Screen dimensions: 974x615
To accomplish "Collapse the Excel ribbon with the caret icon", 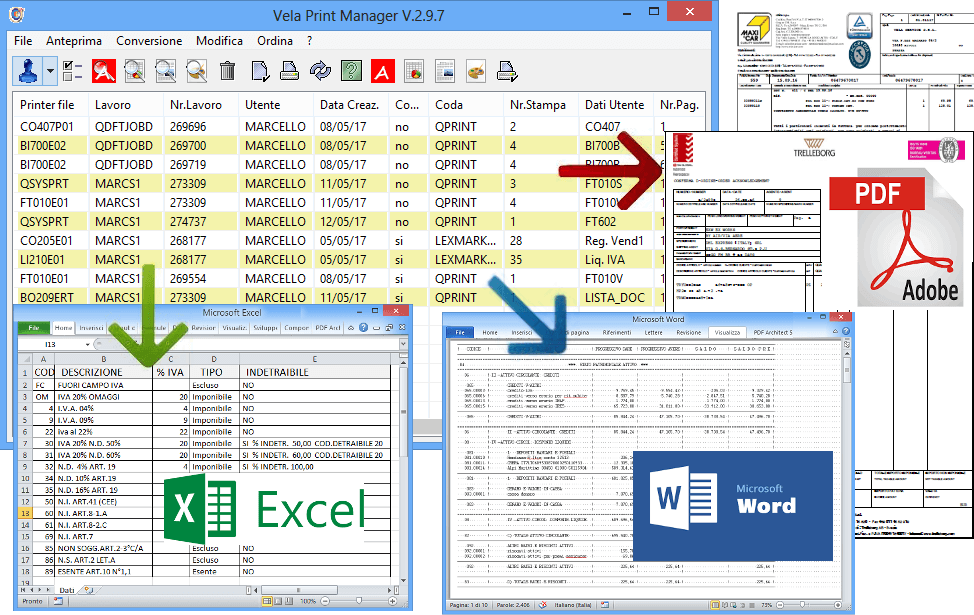I will (x=352, y=327).
